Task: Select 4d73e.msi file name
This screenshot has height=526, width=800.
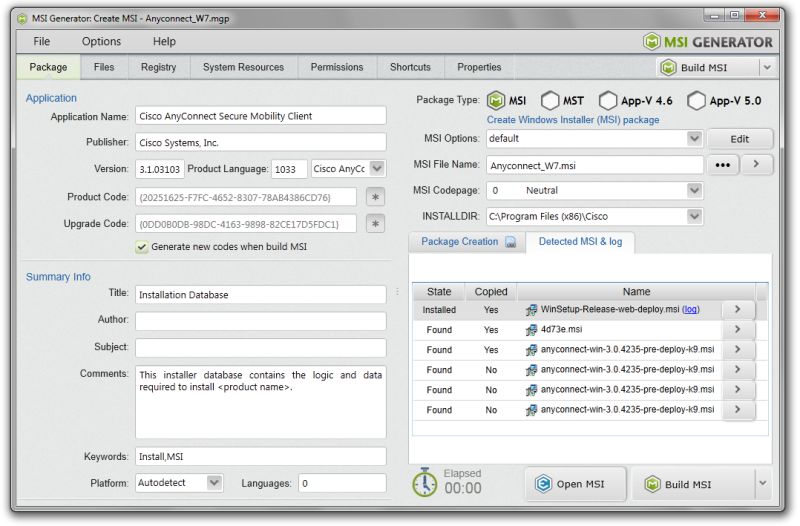Action: [x=561, y=329]
